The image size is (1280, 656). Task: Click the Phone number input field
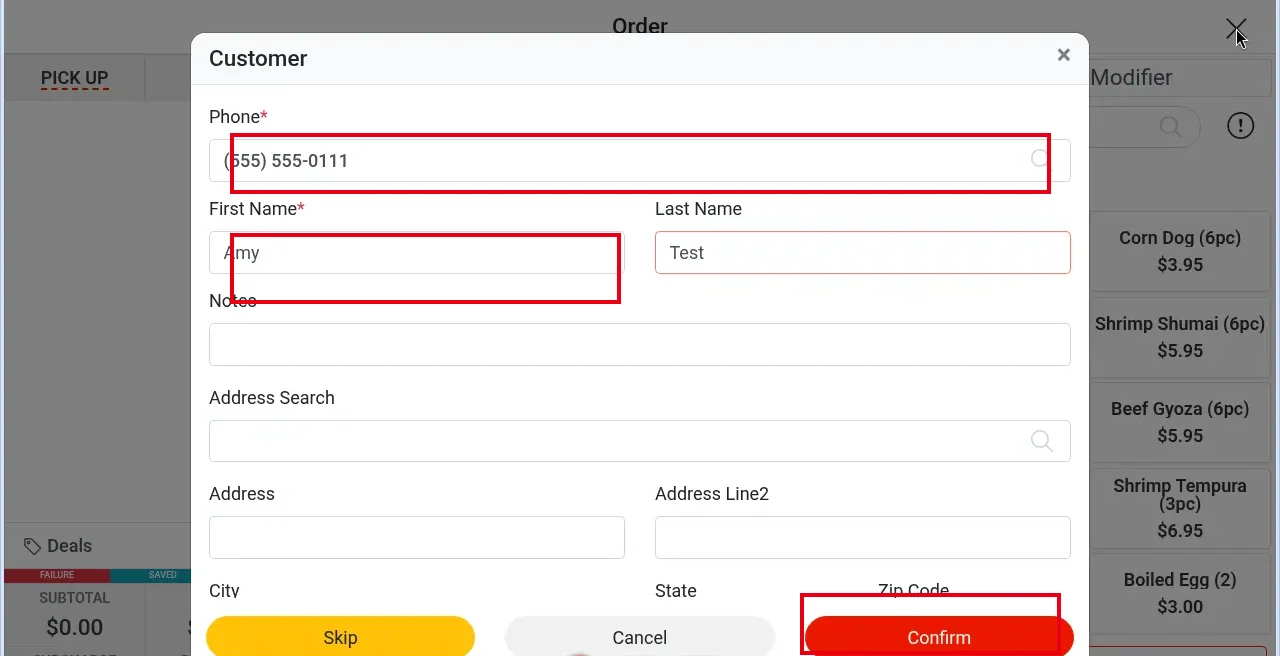click(x=640, y=160)
